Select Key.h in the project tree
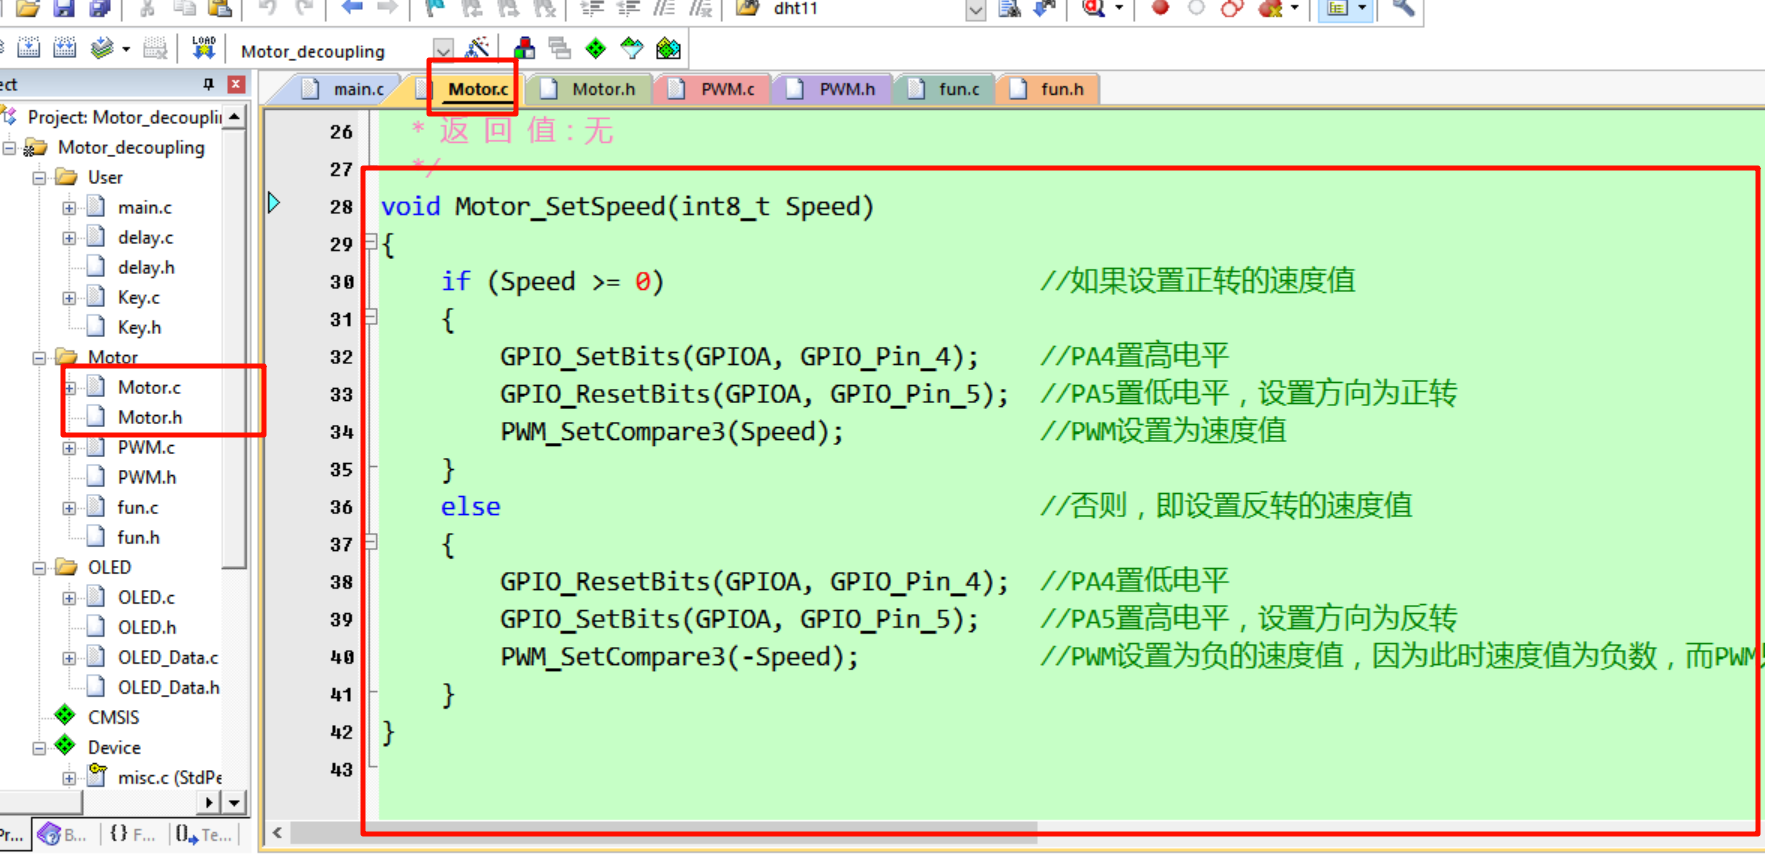Viewport: 1765px width, 856px height. coord(139,328)
